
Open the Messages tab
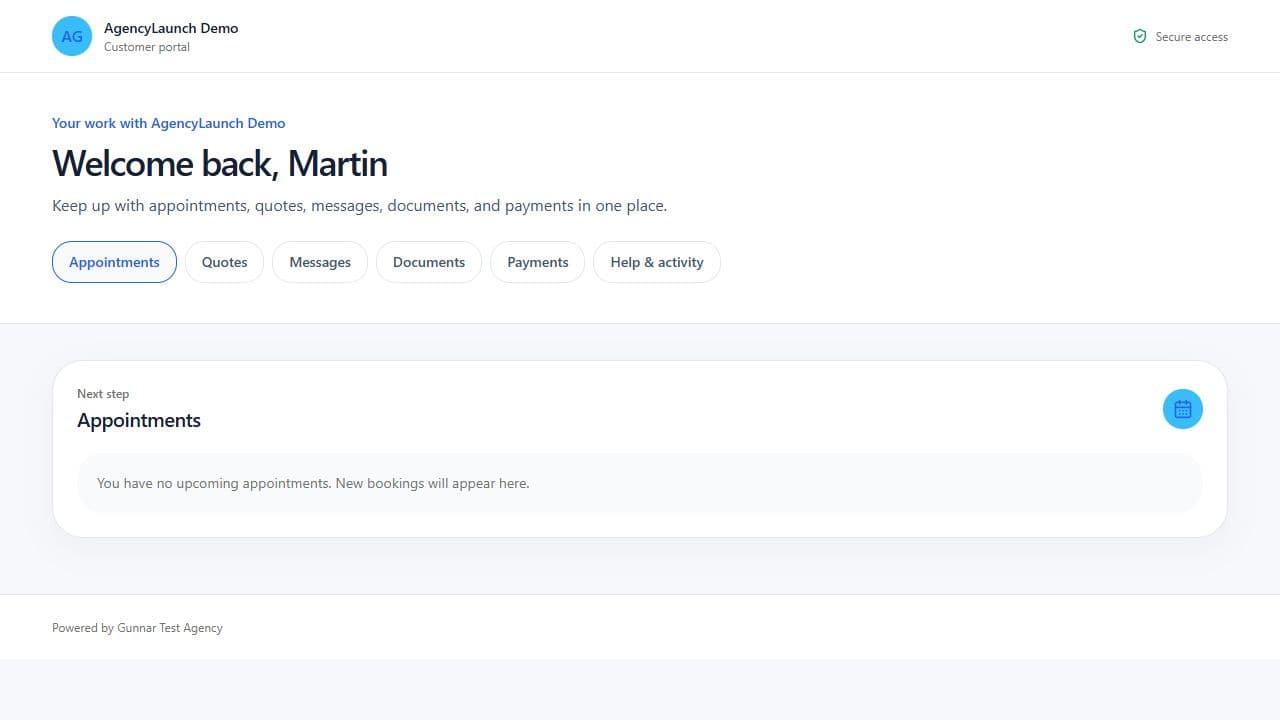click(x=320, y=262)
